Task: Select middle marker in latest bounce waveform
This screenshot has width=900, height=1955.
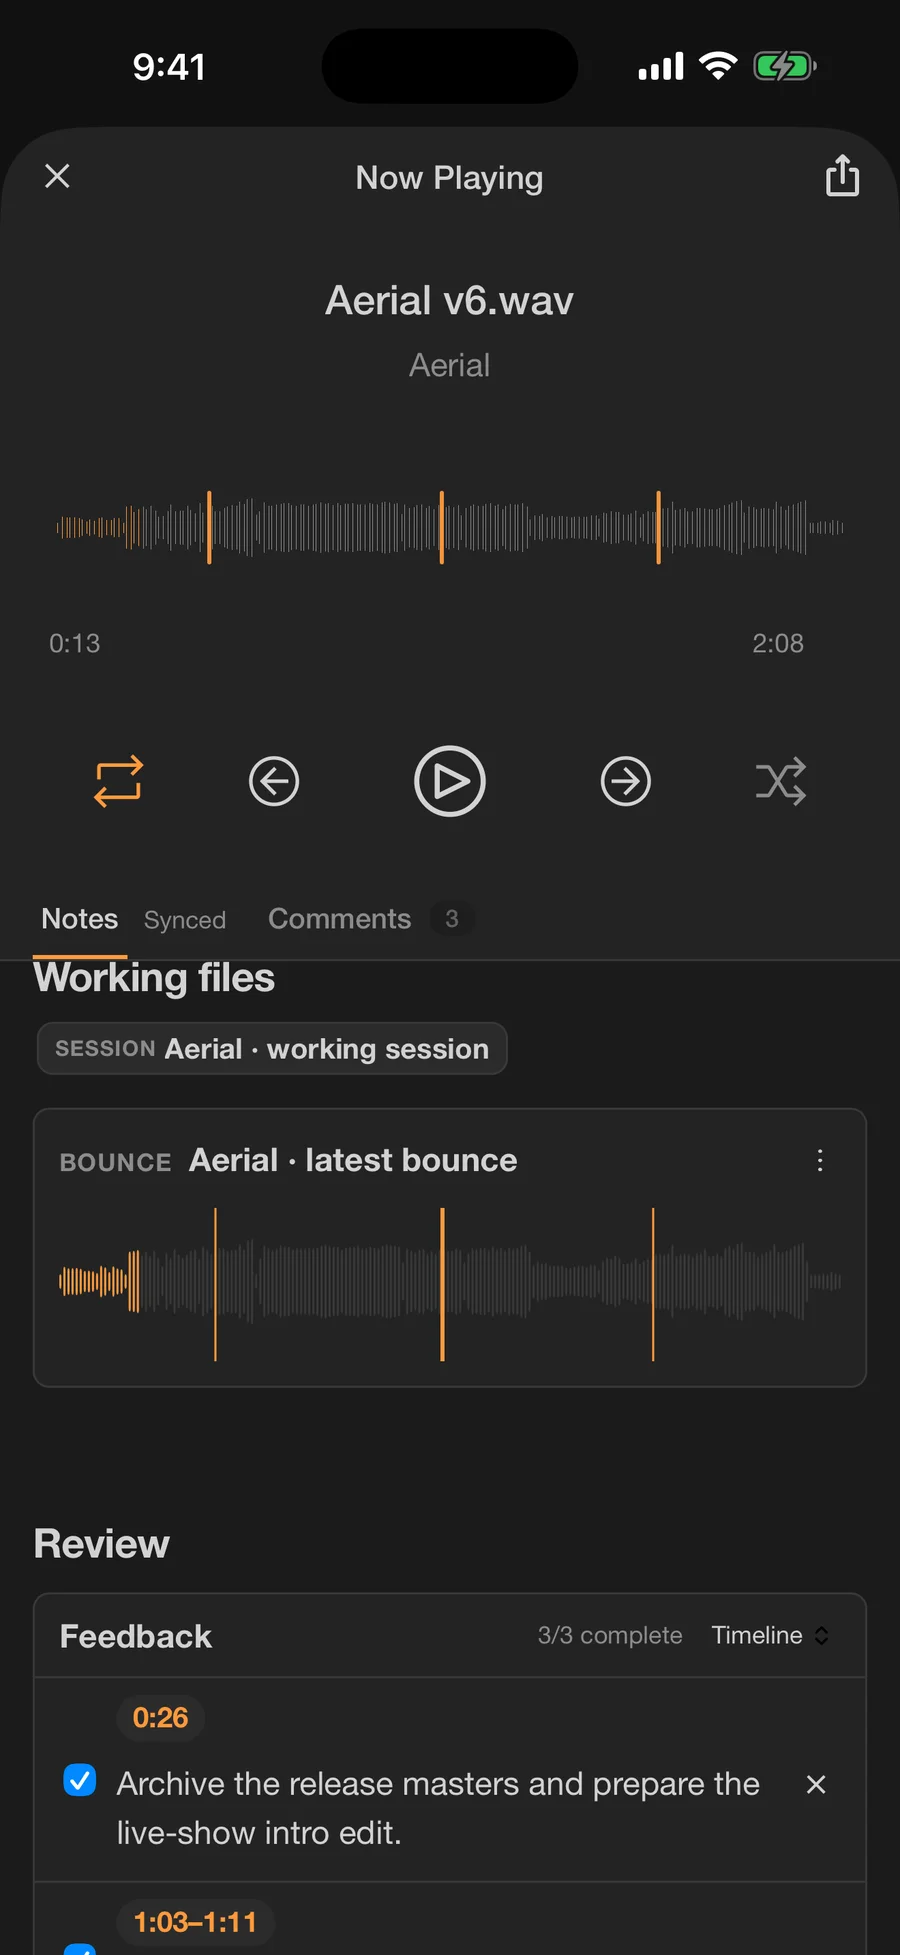Action: (442, 1284)
